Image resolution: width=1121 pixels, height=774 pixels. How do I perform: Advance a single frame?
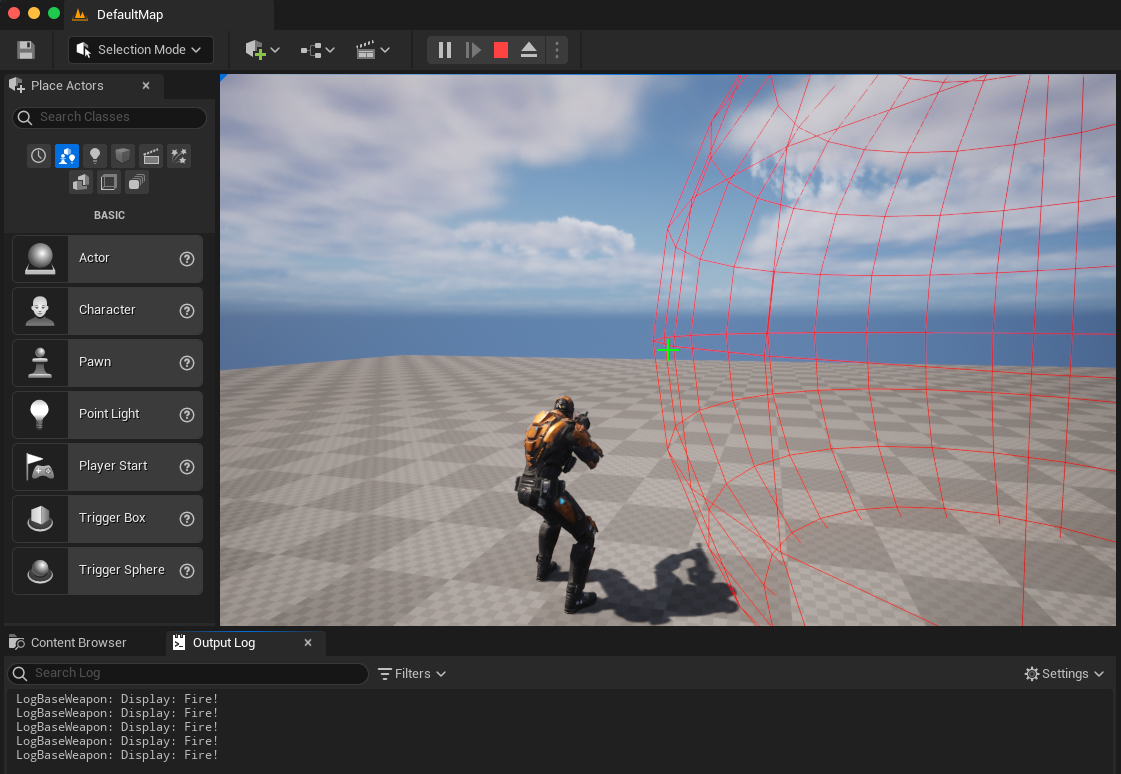click(473, 50)
